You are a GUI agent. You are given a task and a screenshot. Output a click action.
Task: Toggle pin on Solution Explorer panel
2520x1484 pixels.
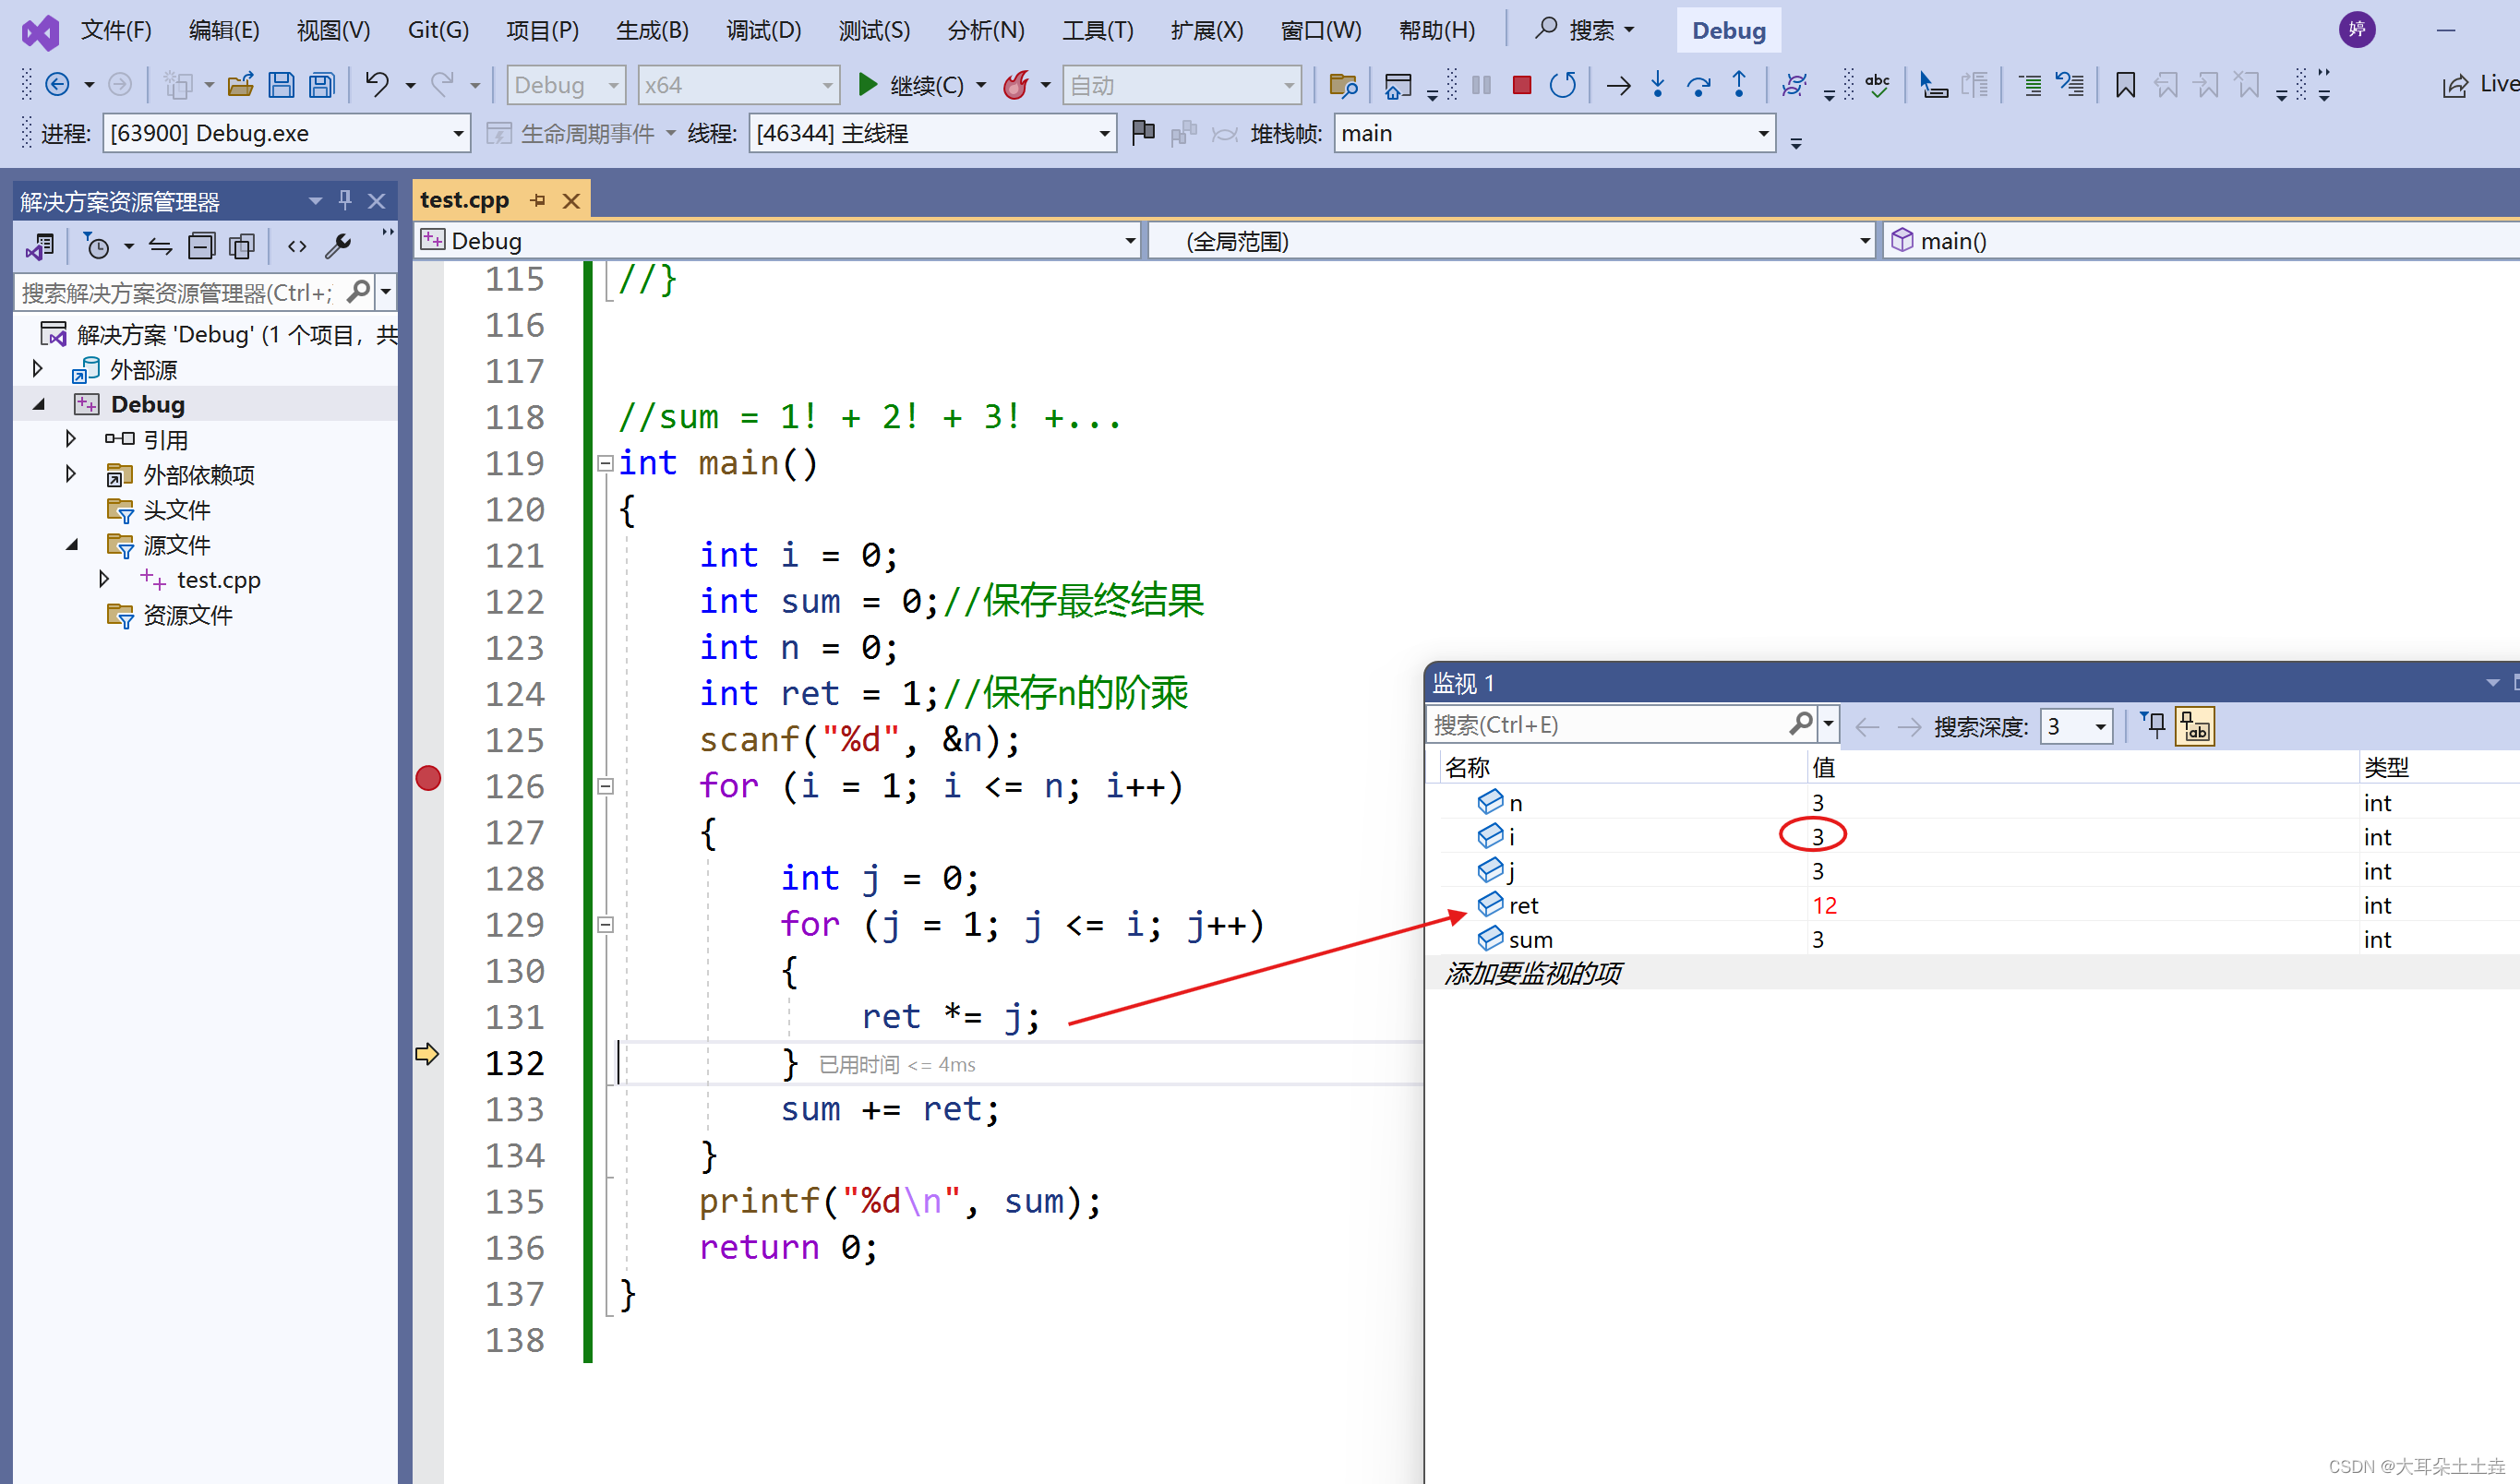point(345,201)
